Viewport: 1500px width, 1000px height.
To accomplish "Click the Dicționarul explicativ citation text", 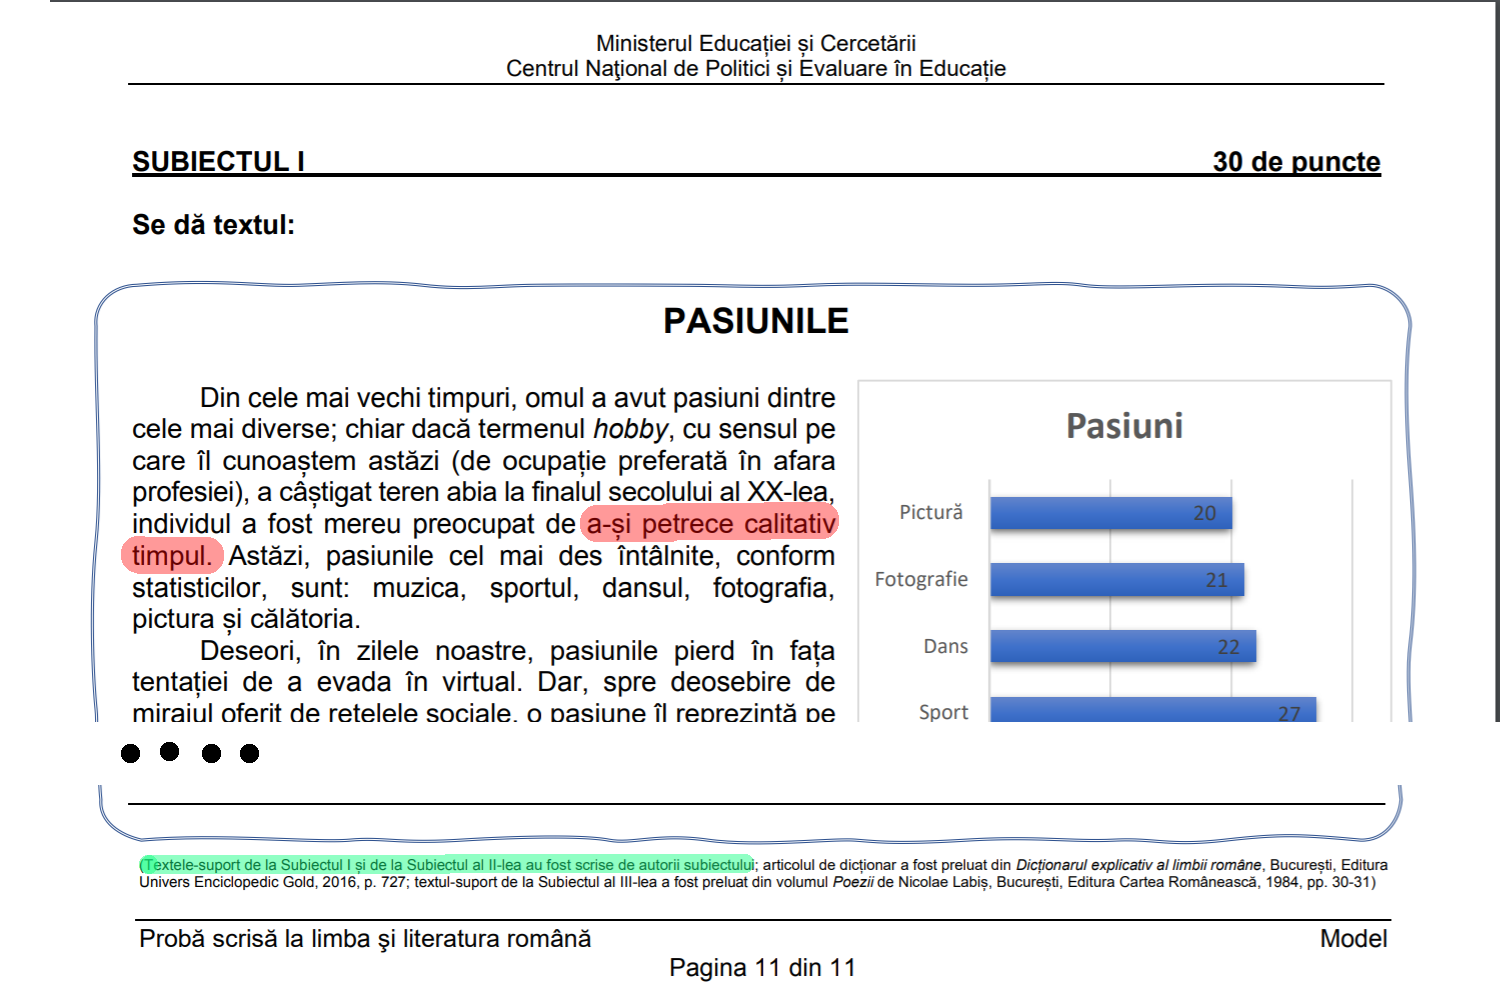I will tap(1135, 862).
